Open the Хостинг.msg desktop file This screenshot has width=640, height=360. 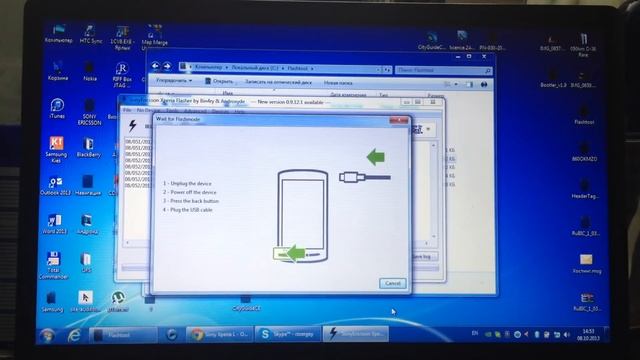[x=587, y=263]
